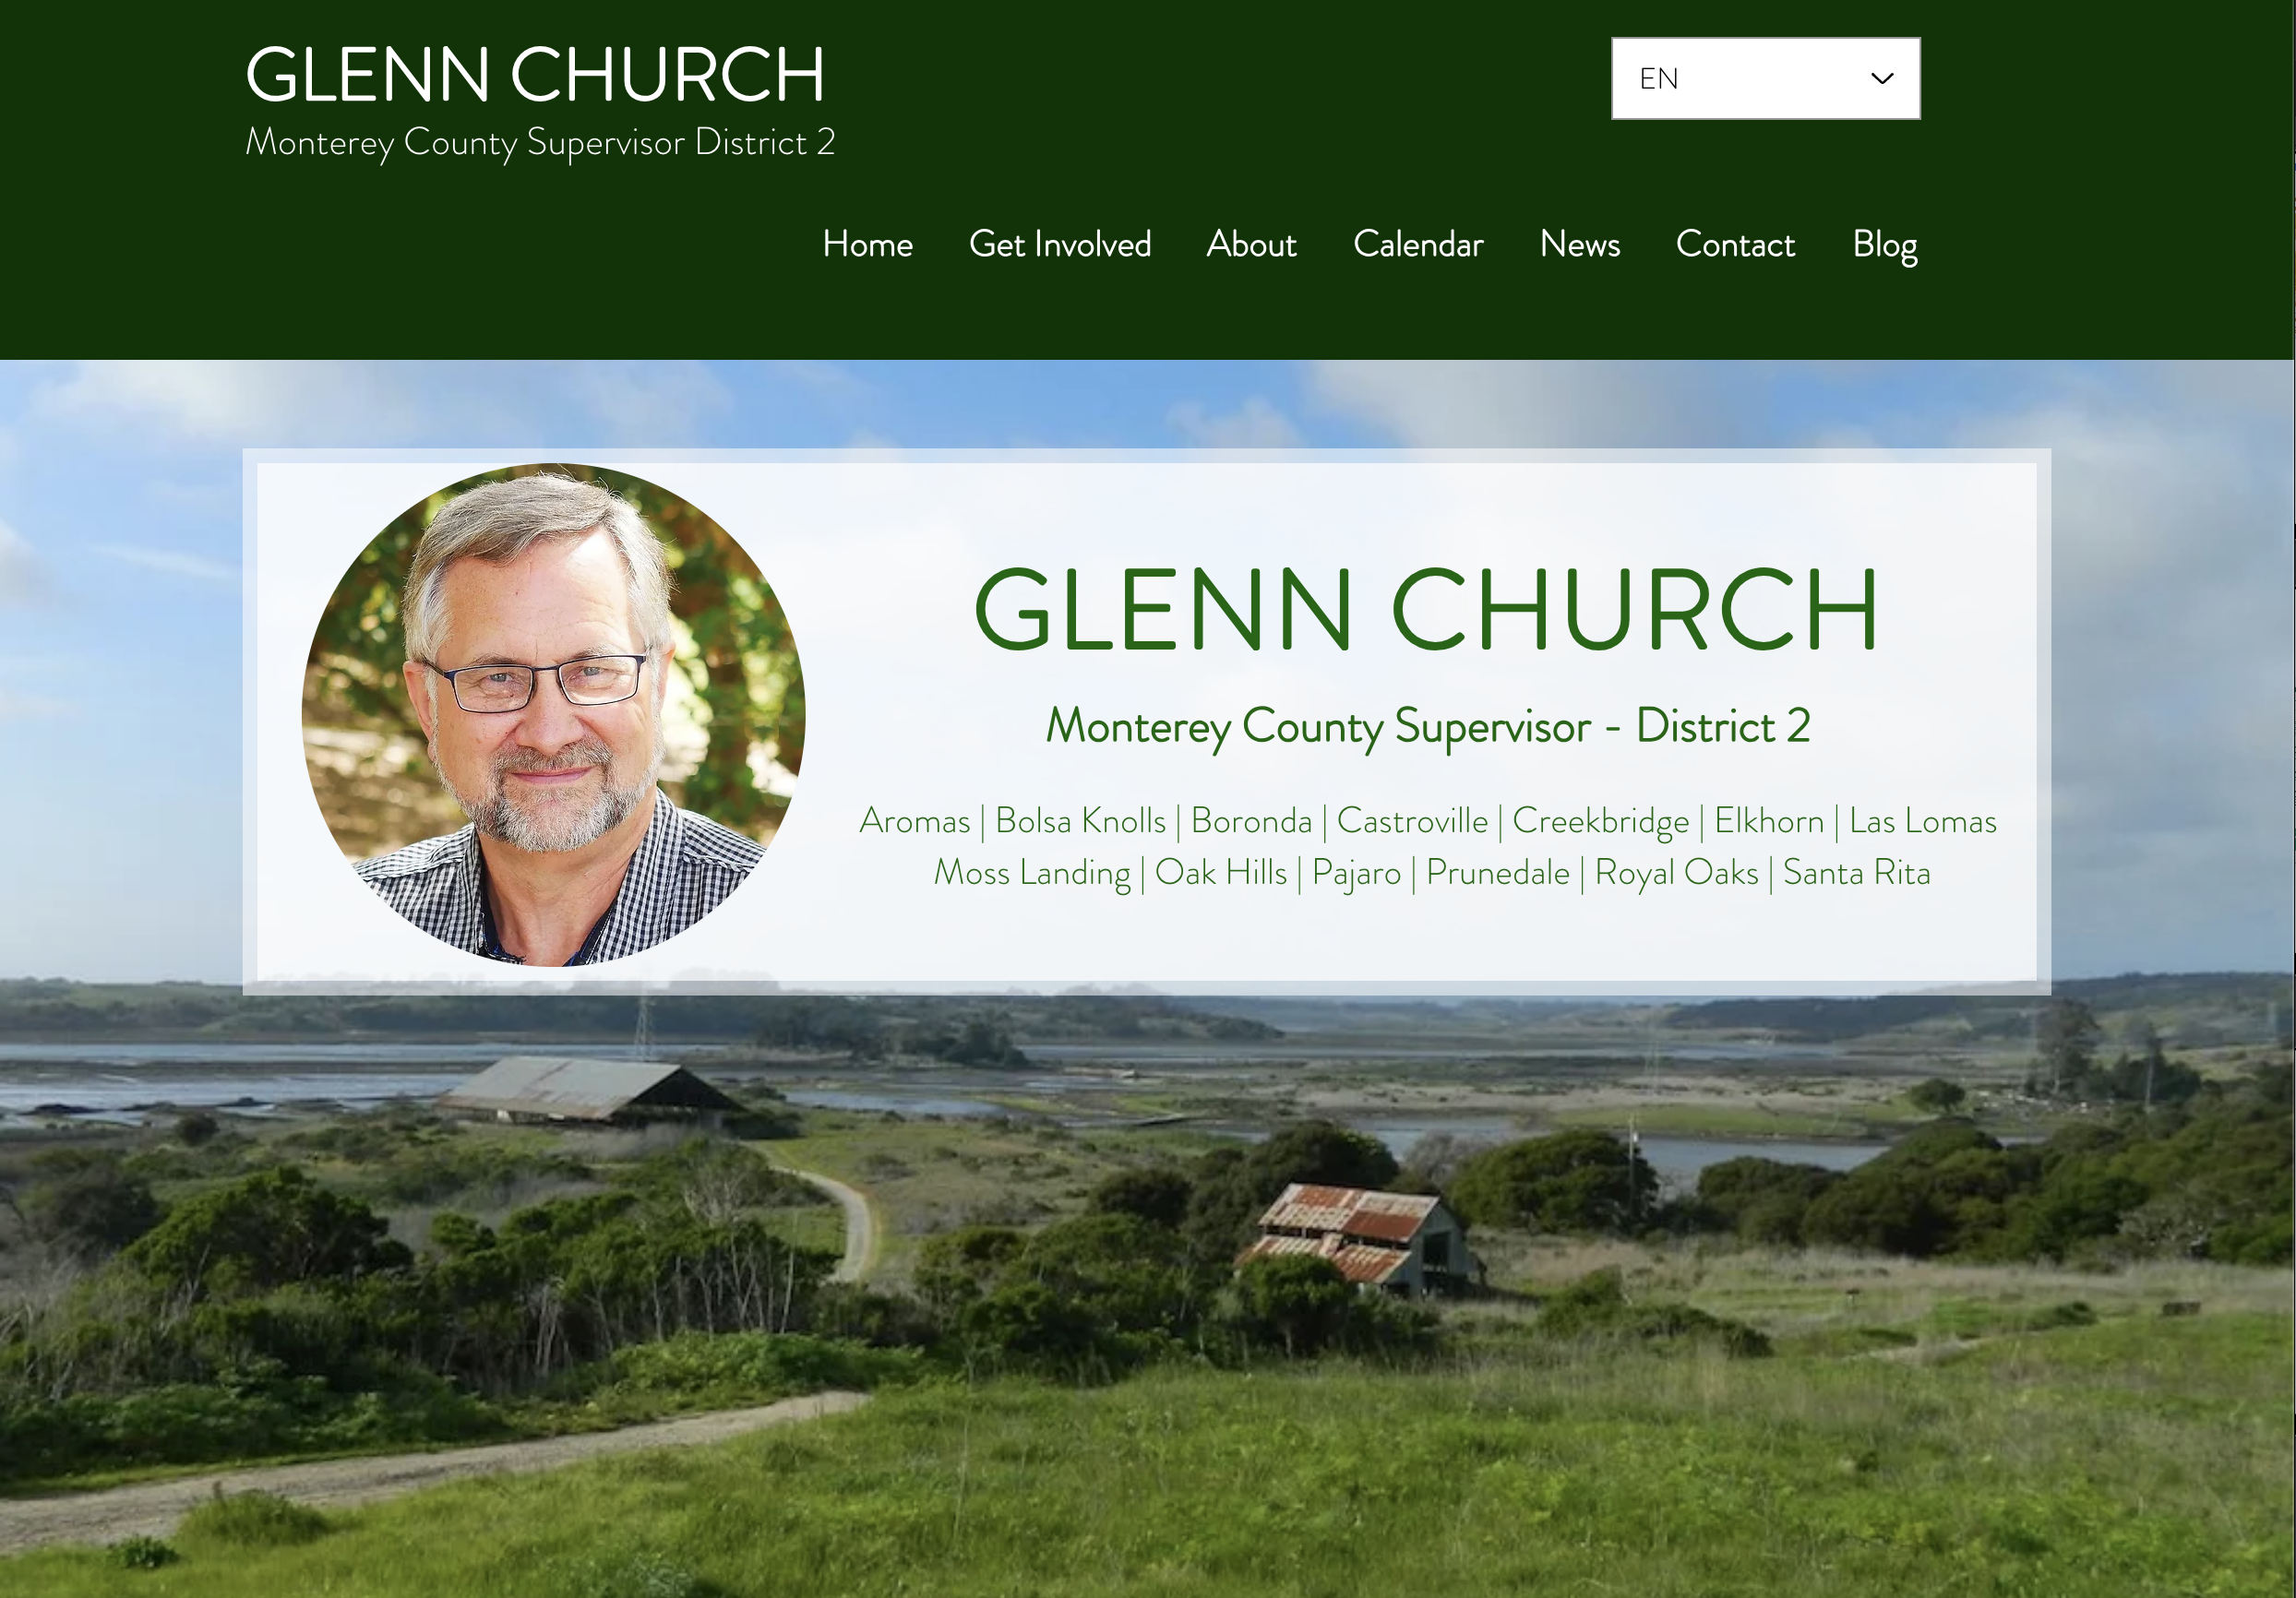Click the Aromas community name
Screen dimensions: 2296x1598
(x=915, y=821)
